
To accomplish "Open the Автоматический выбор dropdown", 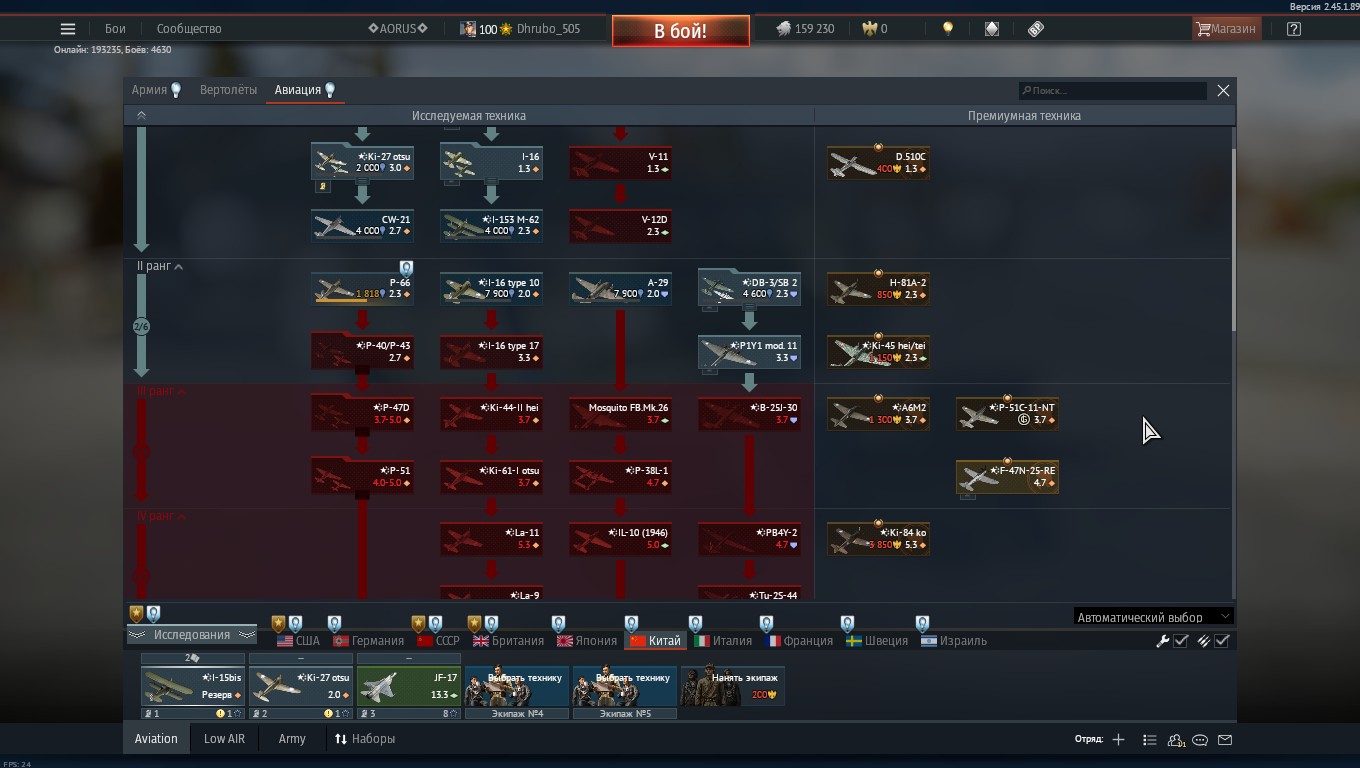I will [x=1153, y=617].
